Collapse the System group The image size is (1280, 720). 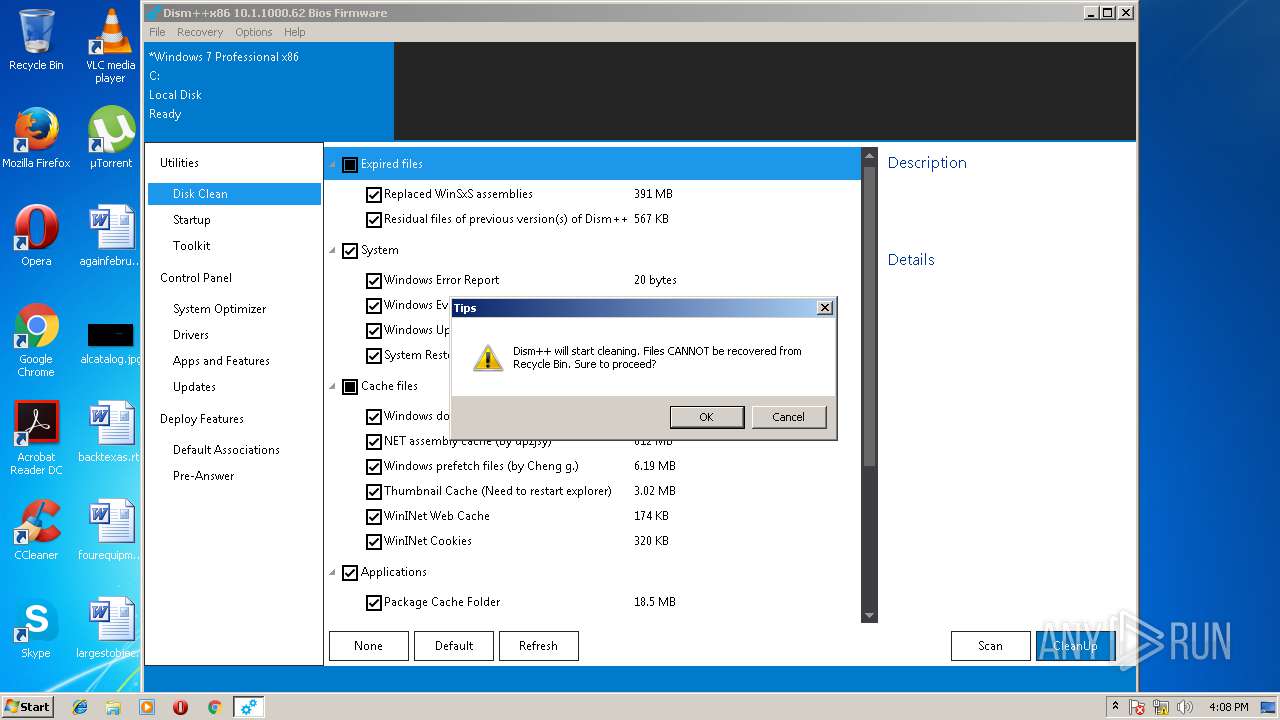(x=333, y=251)
